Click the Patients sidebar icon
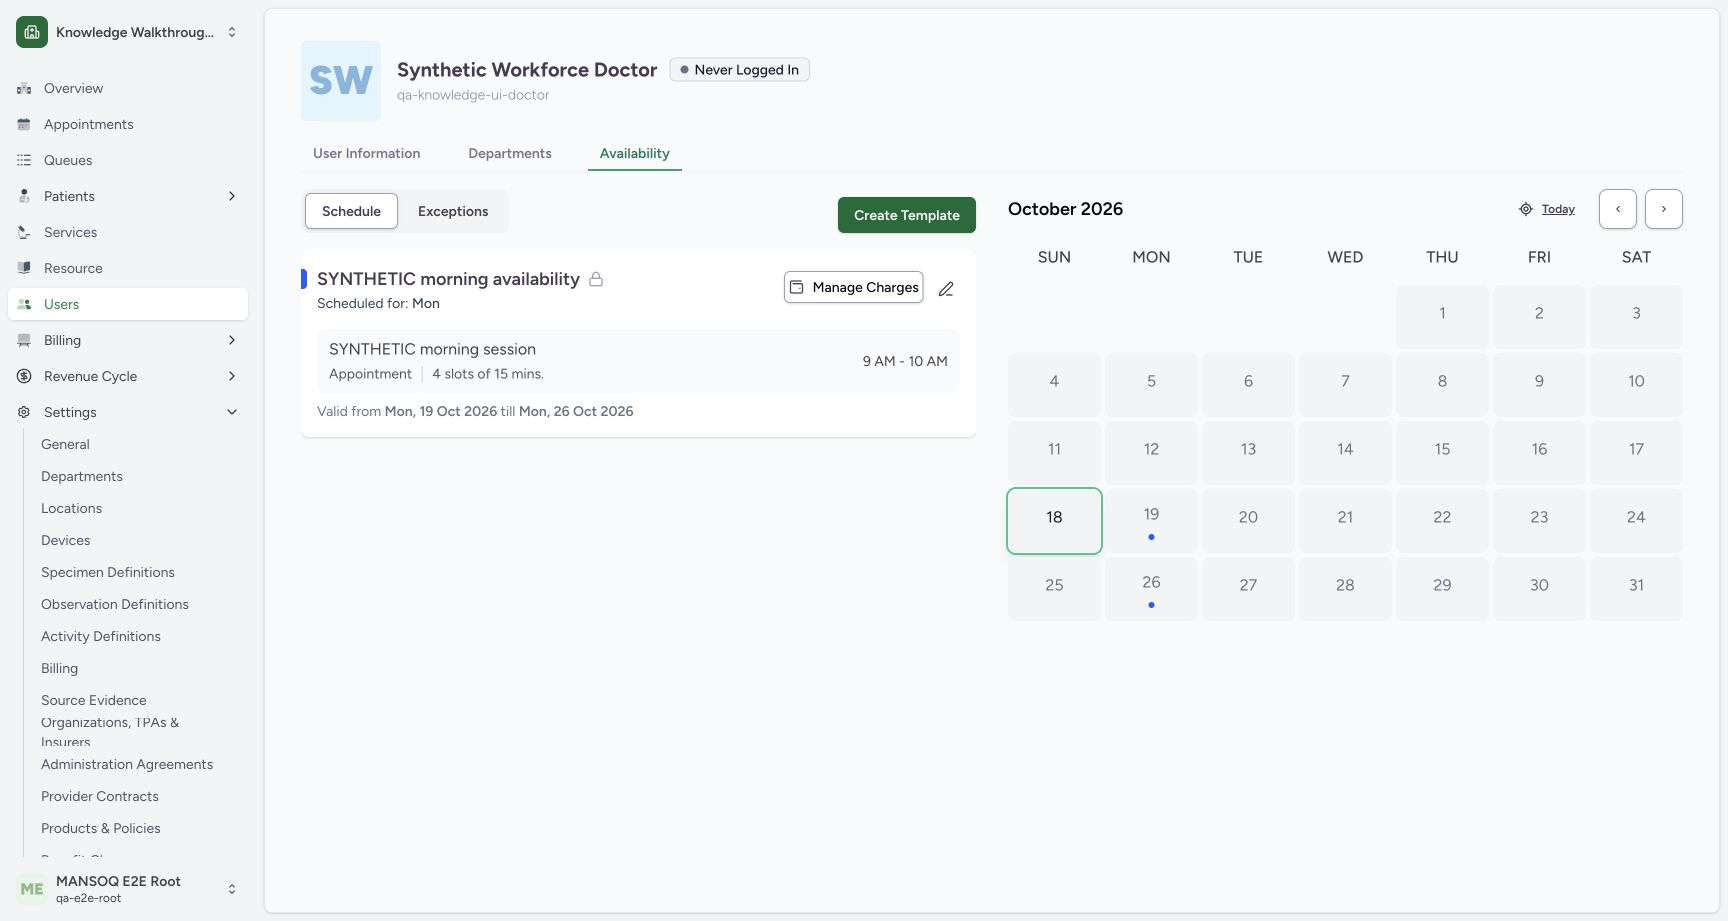The image size is (1728, 921). tap(24, 196)
